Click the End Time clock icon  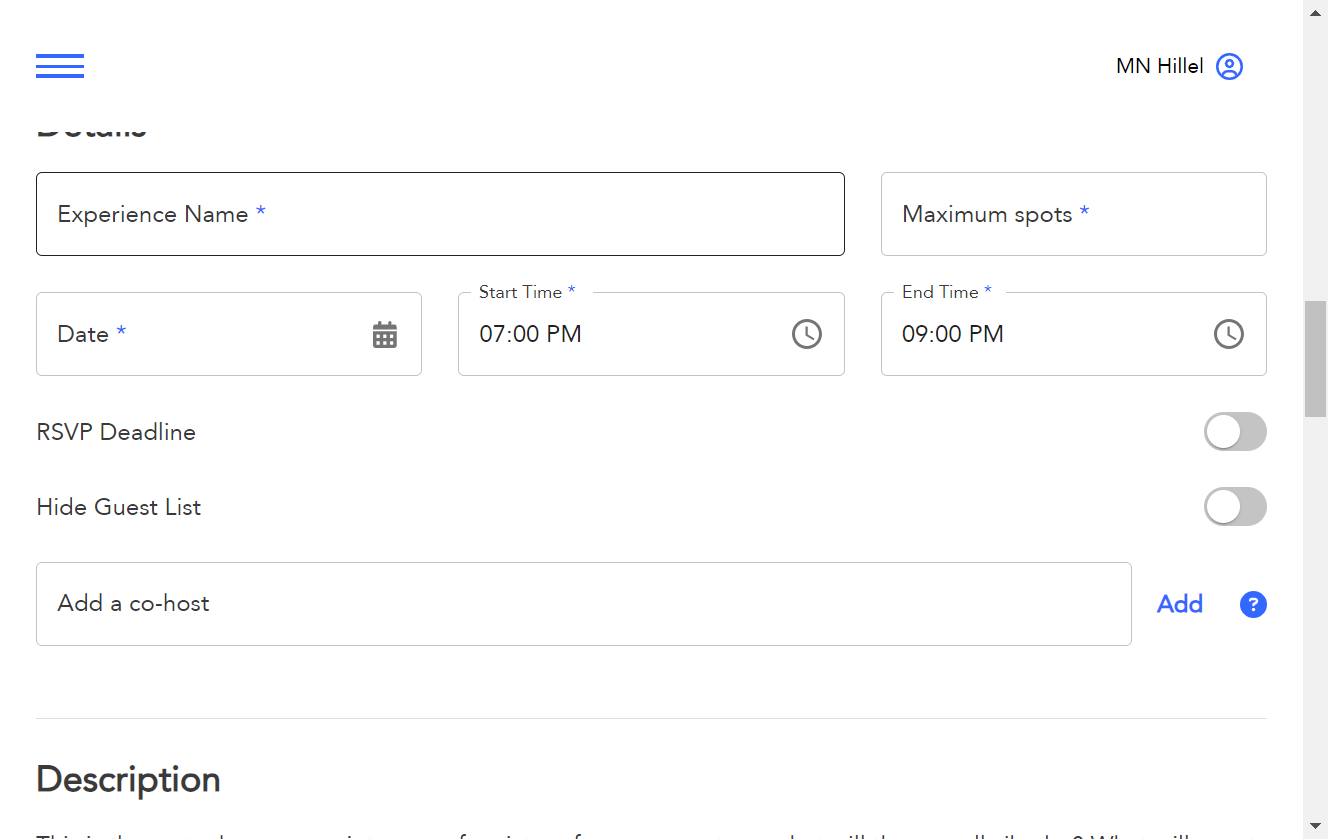tap(1229, 334)
